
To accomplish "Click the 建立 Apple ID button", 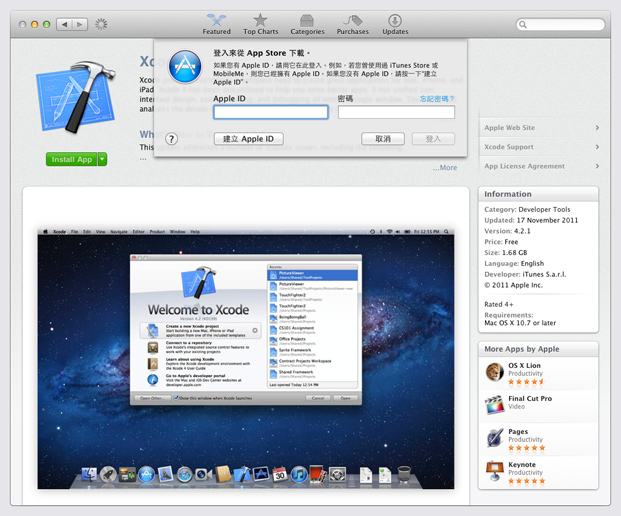I will click(x=249, y=139).
